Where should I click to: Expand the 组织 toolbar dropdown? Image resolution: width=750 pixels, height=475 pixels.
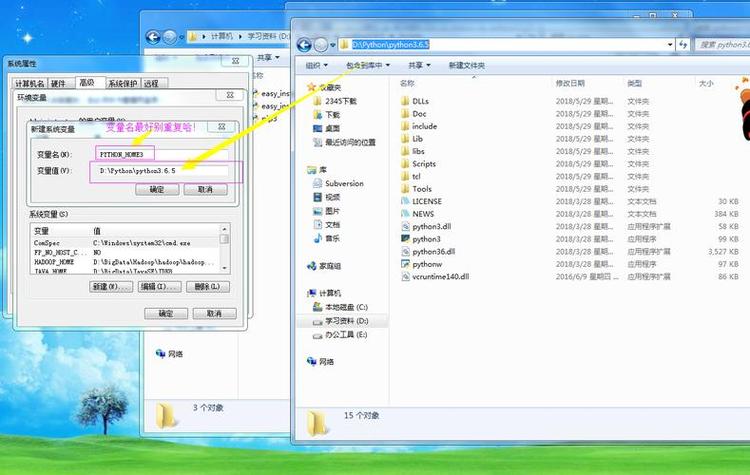tap(317, 65)
